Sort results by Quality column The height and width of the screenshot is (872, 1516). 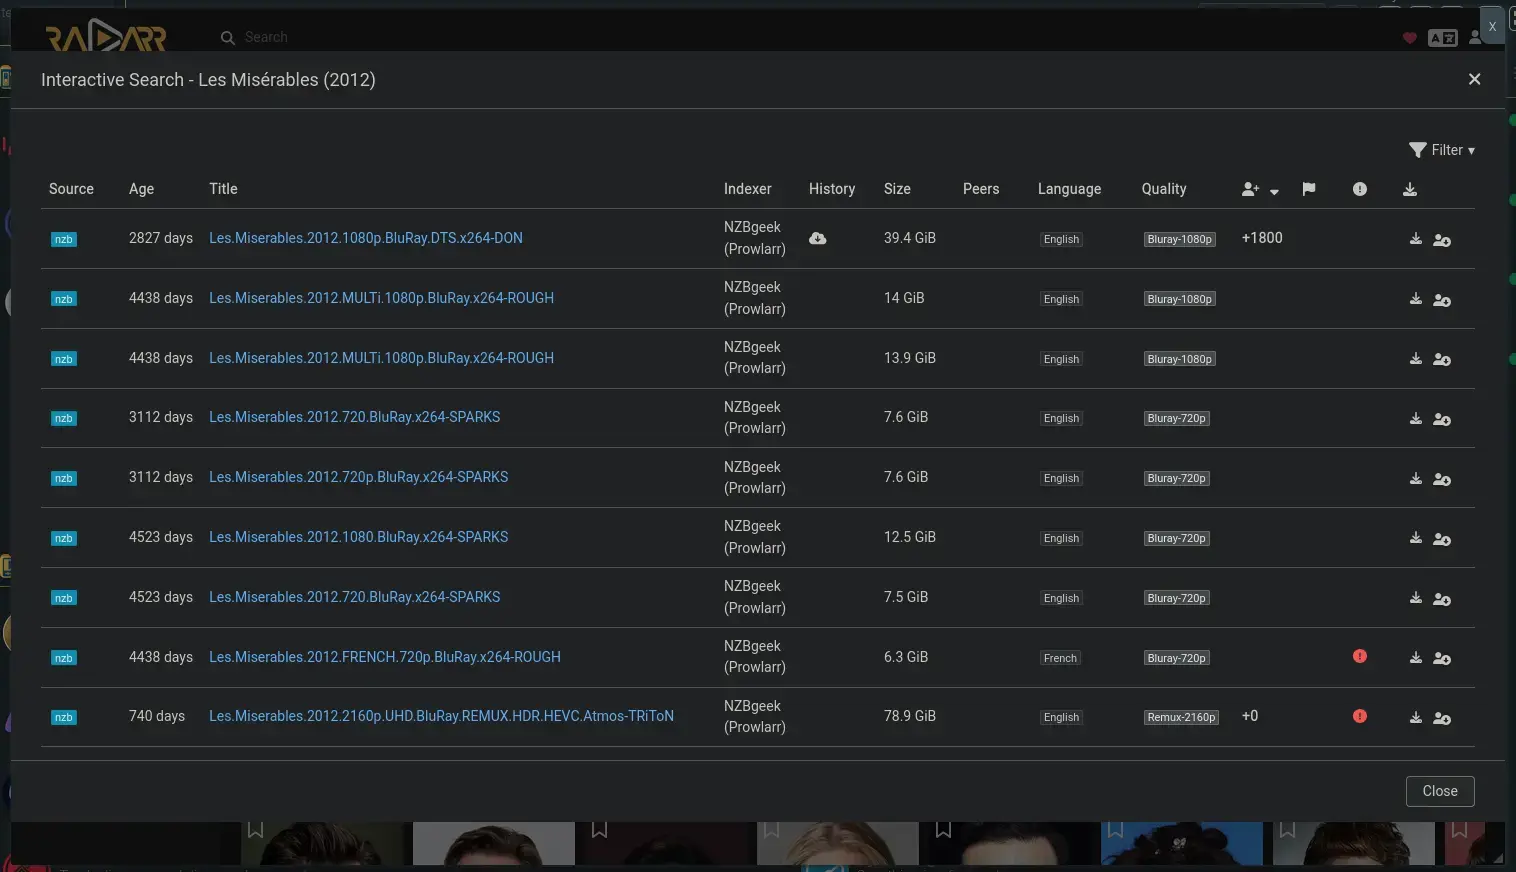pyautogui.click(x=1164, y=189)
